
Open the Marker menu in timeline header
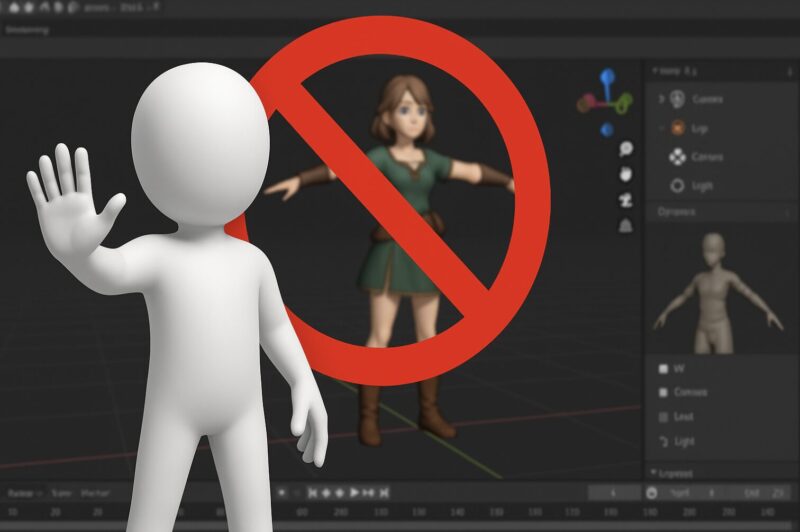[95, 493]
